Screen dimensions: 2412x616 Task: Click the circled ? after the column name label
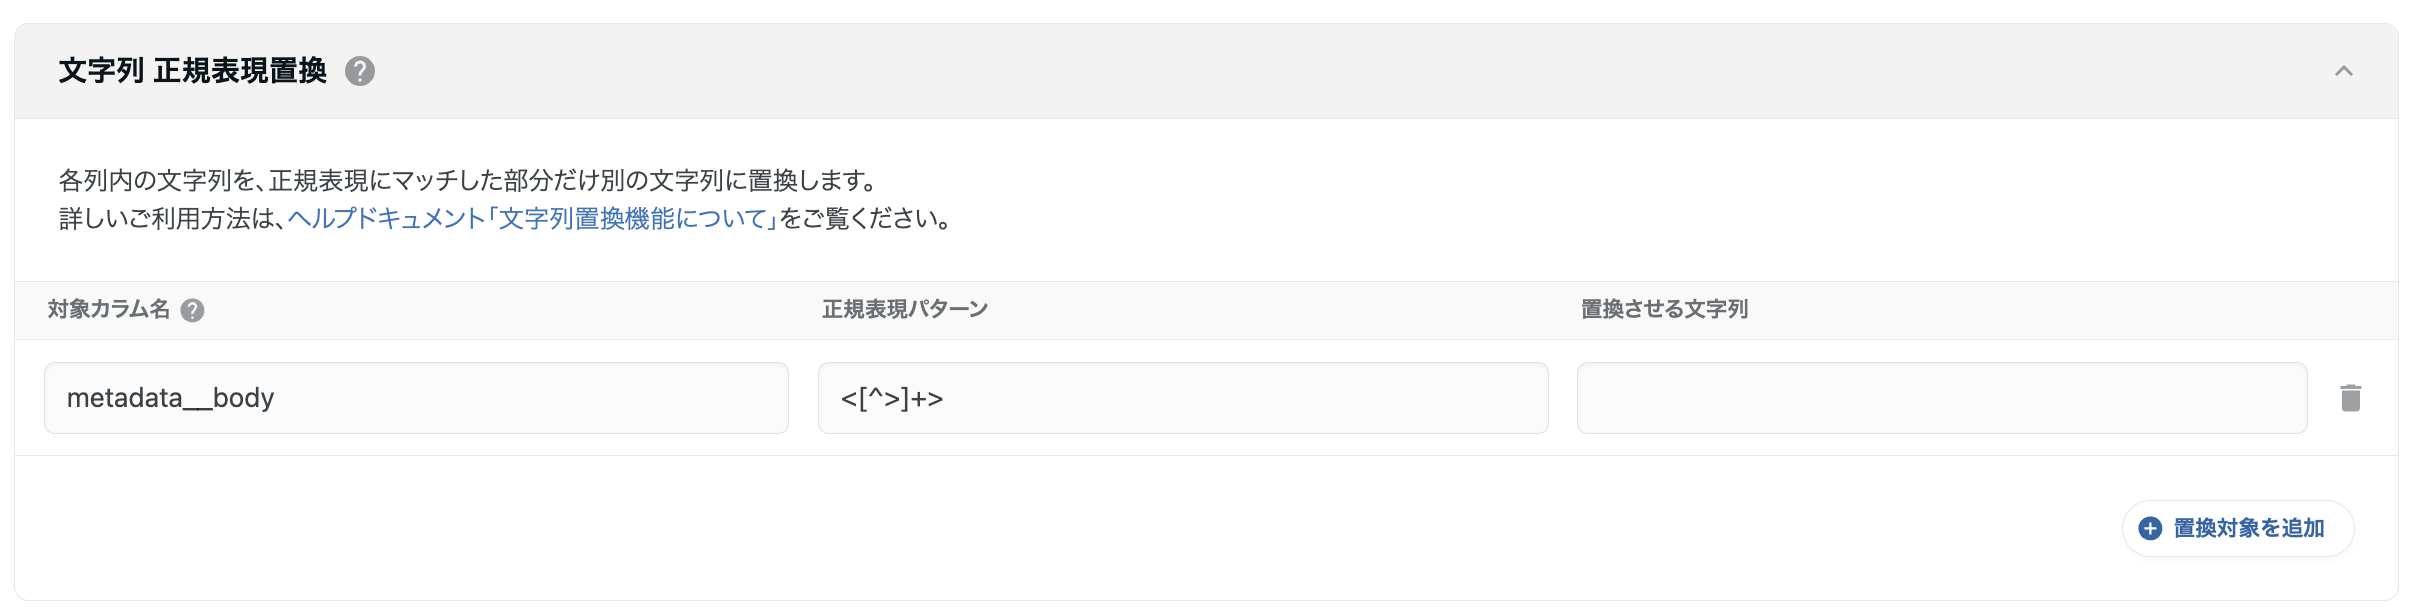click(192, 310)
